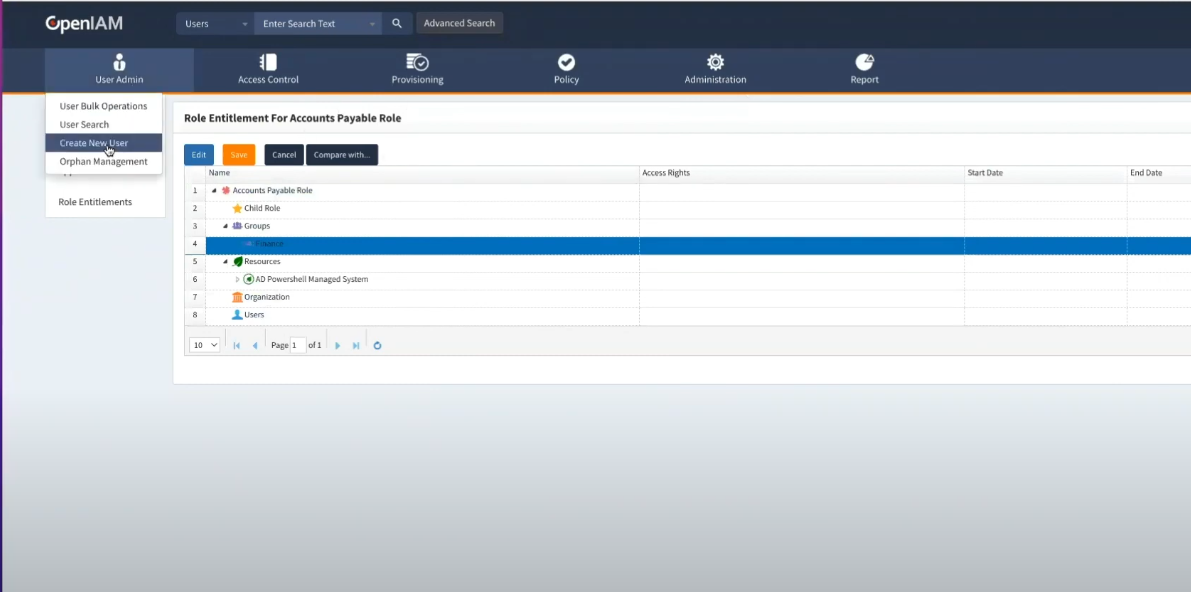Go to the next grid page
This screenshot has height=592, width=1191.
click(337, 346)
